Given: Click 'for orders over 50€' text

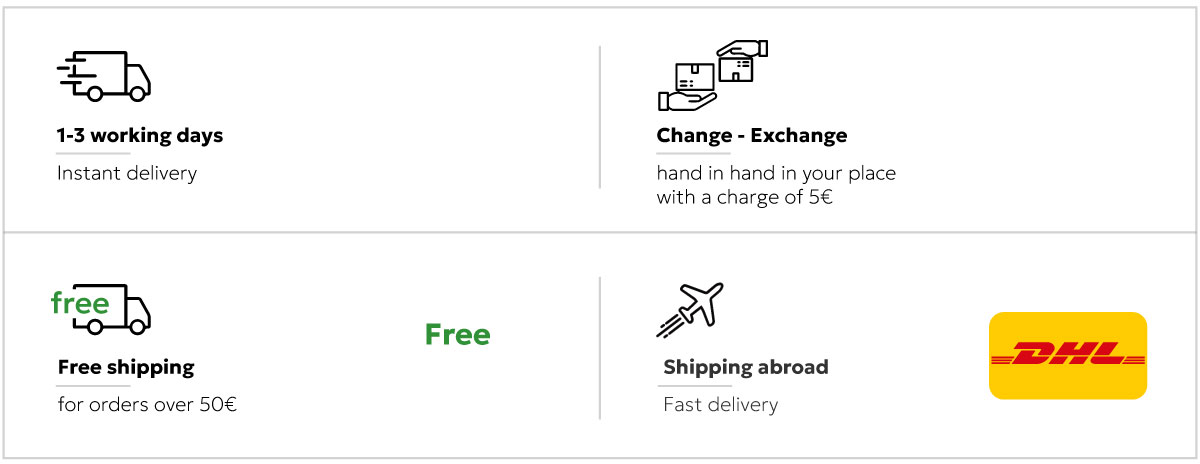Looking at the screenshot, I should point(147,405).
